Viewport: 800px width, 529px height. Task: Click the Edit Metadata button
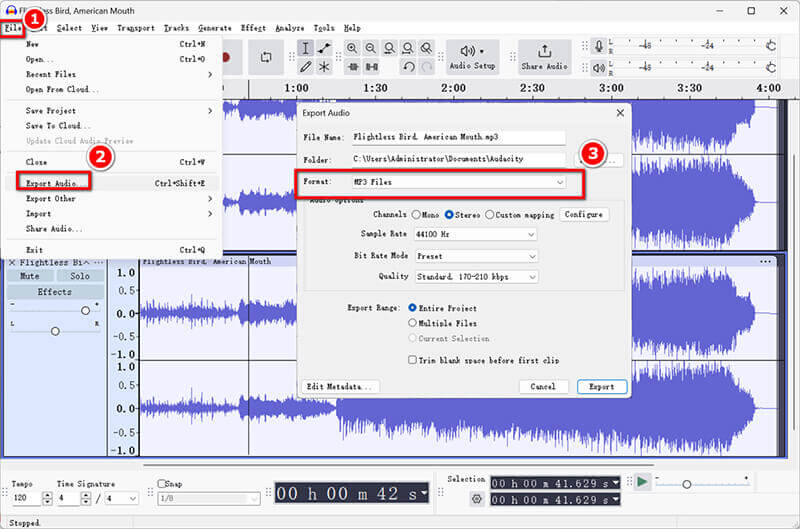pyautogui.click(x=340, y=387)
